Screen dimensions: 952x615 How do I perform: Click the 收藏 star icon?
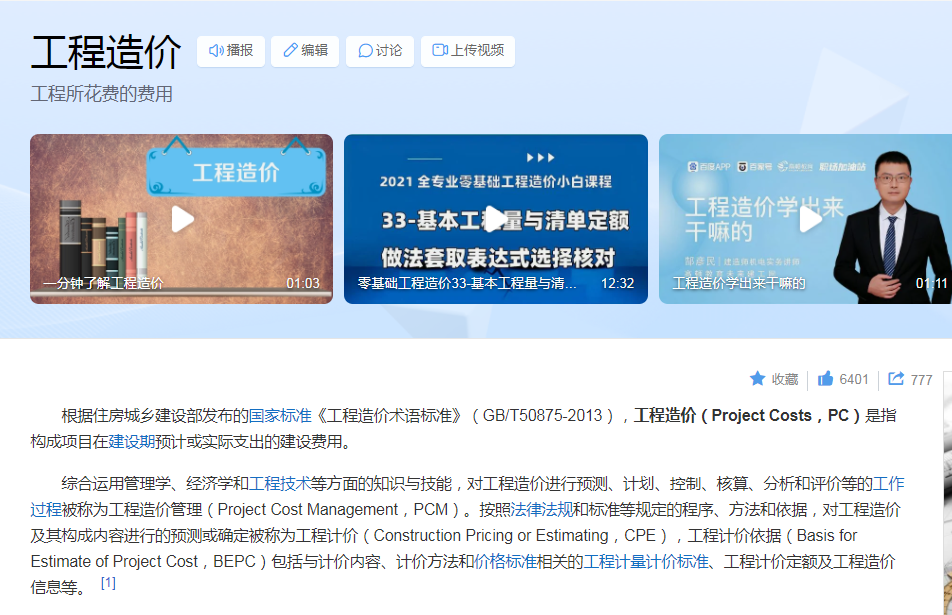click(757, 379)
